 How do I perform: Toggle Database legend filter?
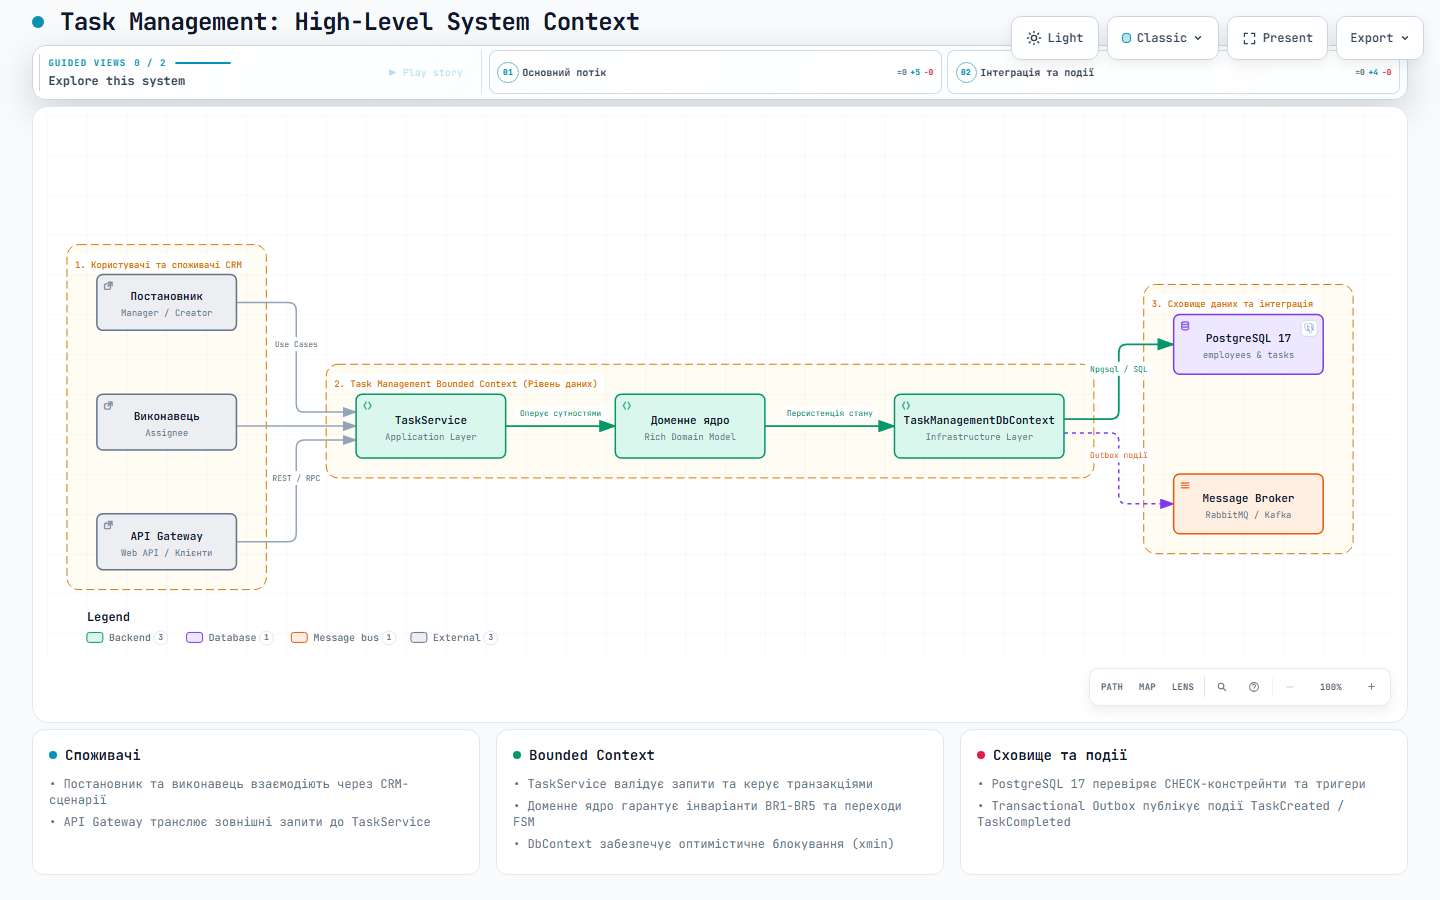229,637
